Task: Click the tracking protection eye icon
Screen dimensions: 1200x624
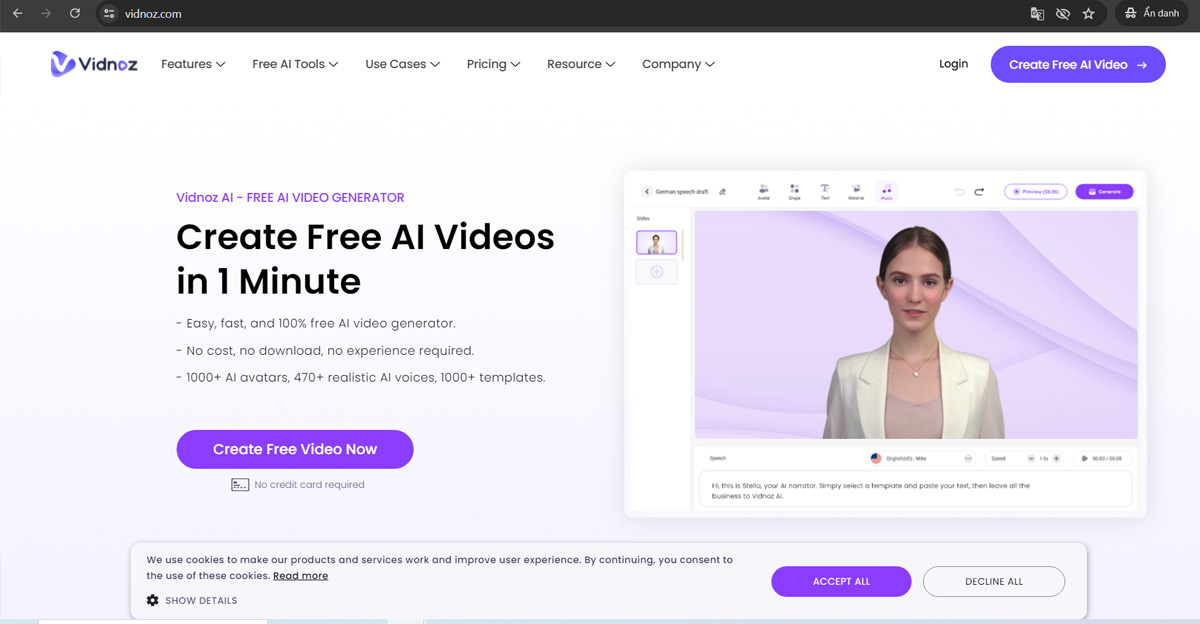Action: click(1063, 14)
